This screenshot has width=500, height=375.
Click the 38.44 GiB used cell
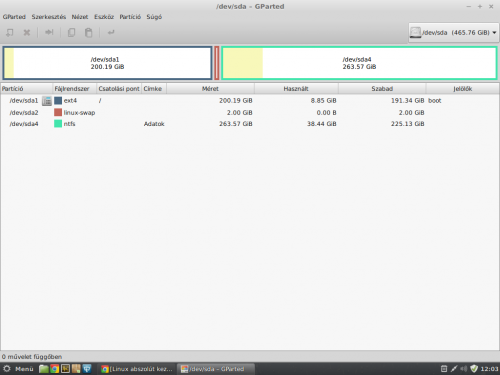[x=321, y=124]
